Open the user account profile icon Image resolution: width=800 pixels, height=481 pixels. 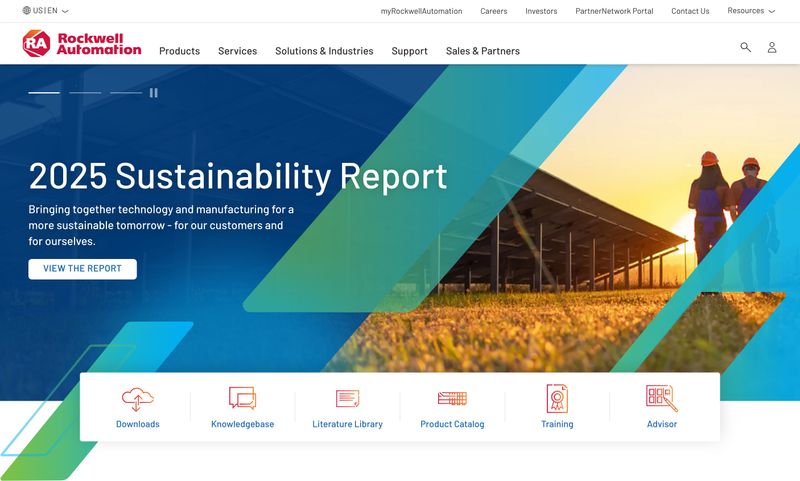[x=772, y=47]
